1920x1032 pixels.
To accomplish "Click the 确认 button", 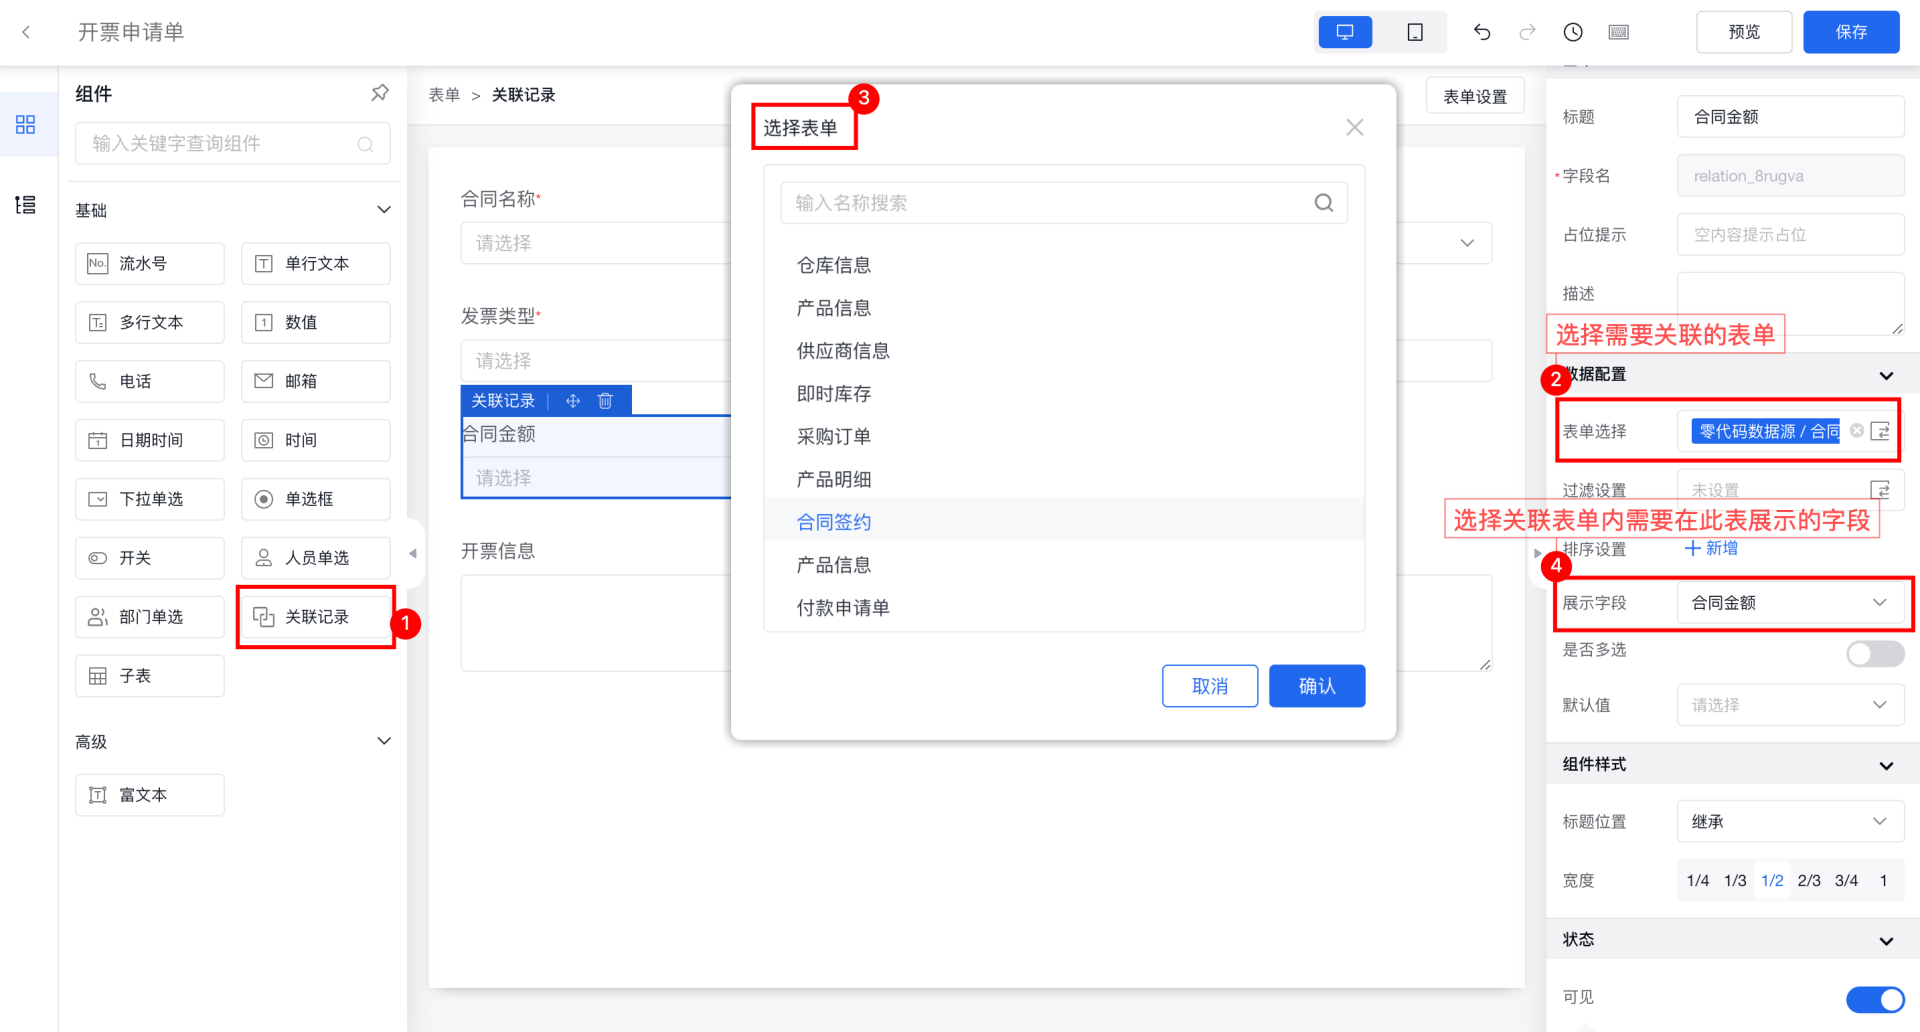I will pyautogui.click(x=1316, y=686).
